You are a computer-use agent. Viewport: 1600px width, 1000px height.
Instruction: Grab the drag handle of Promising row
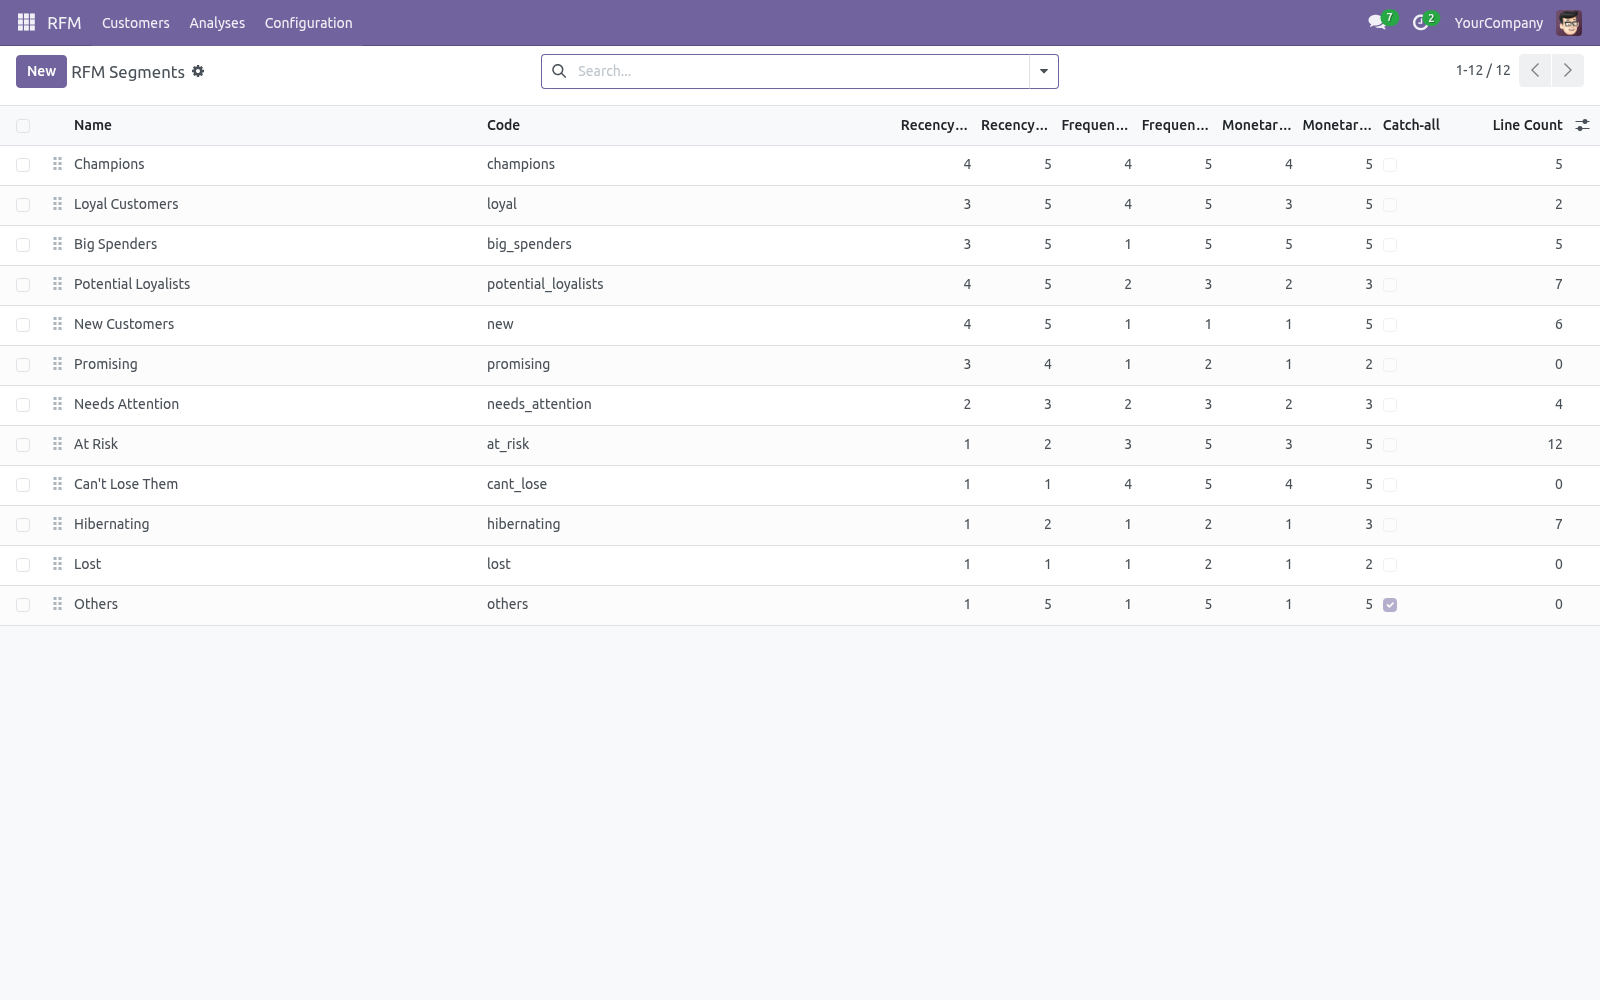coord(57,364)
